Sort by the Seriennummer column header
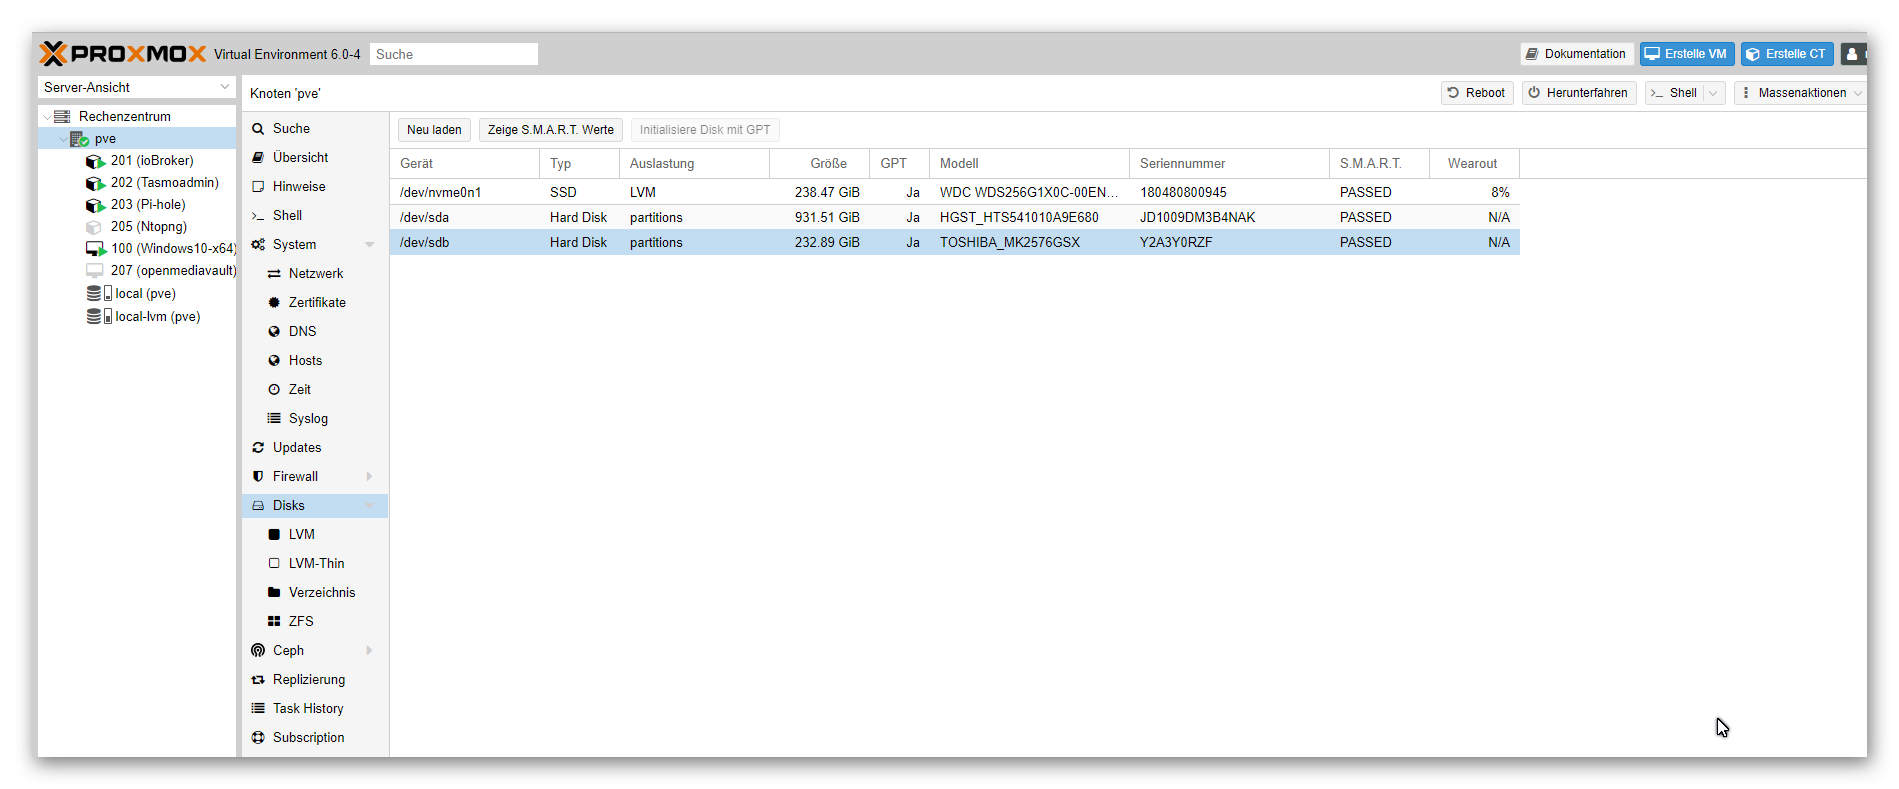1899x789 pixels. pos(1230,164)
